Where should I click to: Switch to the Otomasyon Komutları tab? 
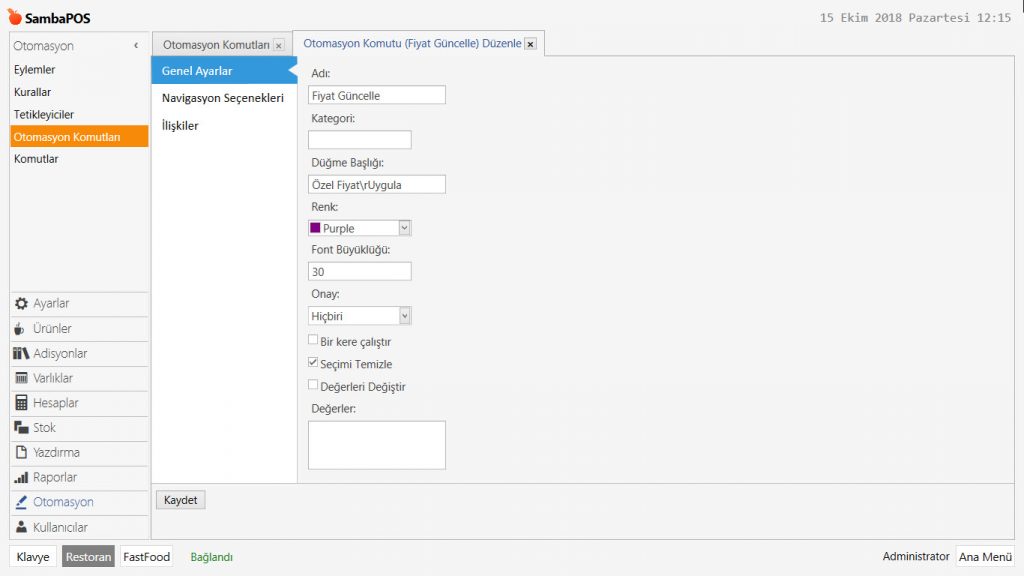pyautogui.click(x=215, y=45)
